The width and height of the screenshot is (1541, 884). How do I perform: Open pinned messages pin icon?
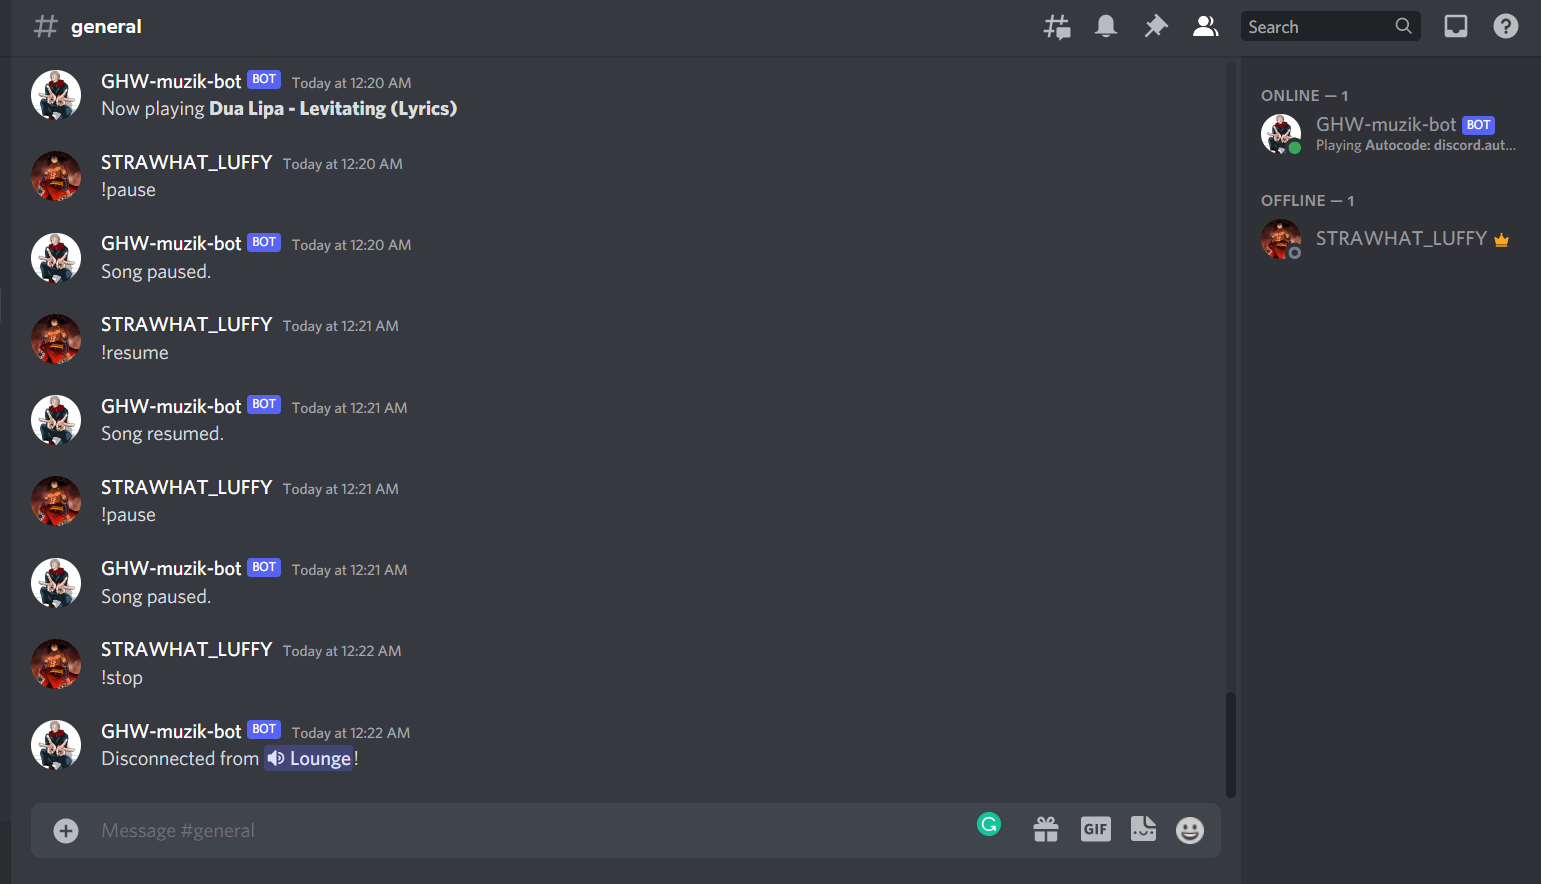click(1156, 27)
